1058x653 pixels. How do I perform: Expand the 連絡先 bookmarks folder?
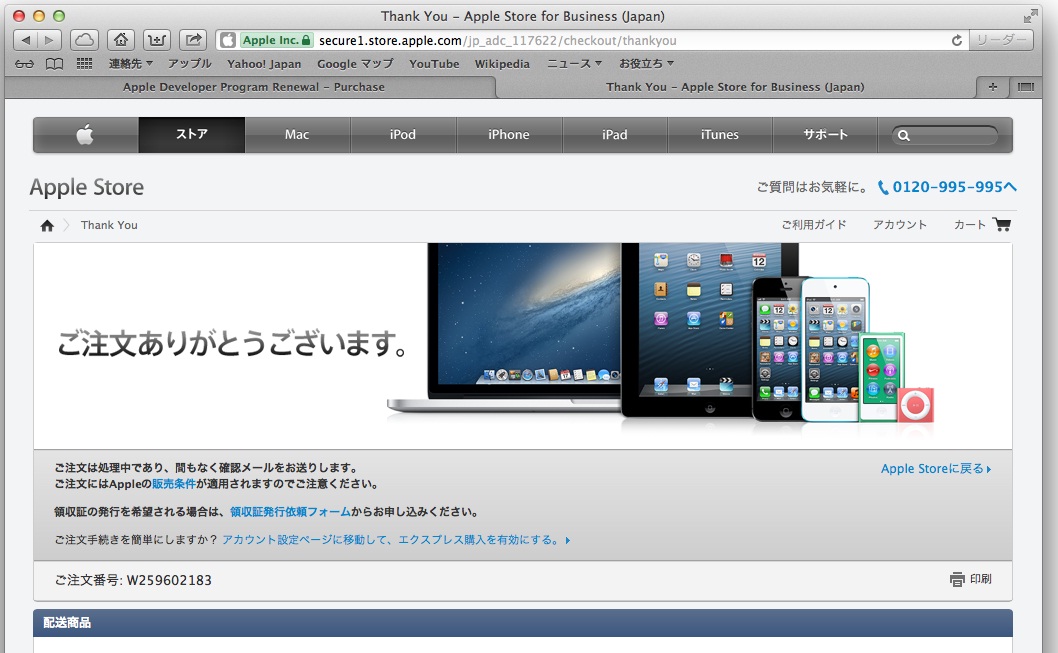[130, 64]
